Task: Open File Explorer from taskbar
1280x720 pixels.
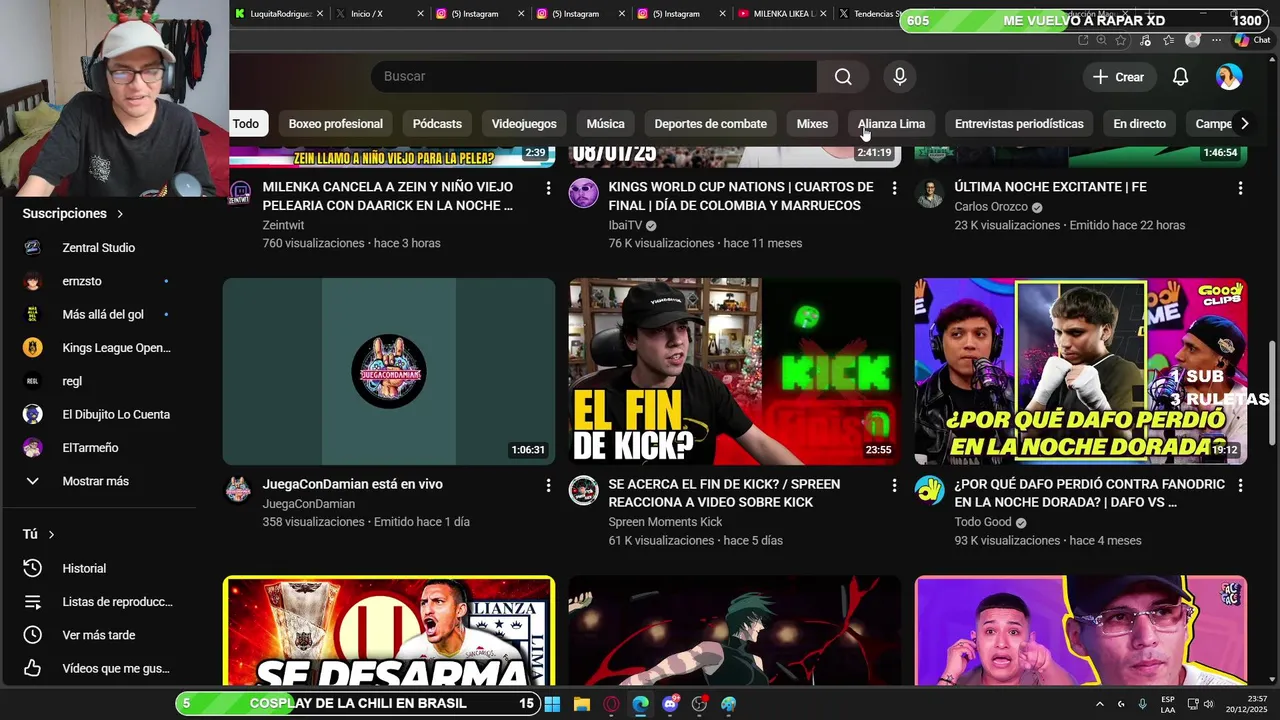Action: coord(582,704)
